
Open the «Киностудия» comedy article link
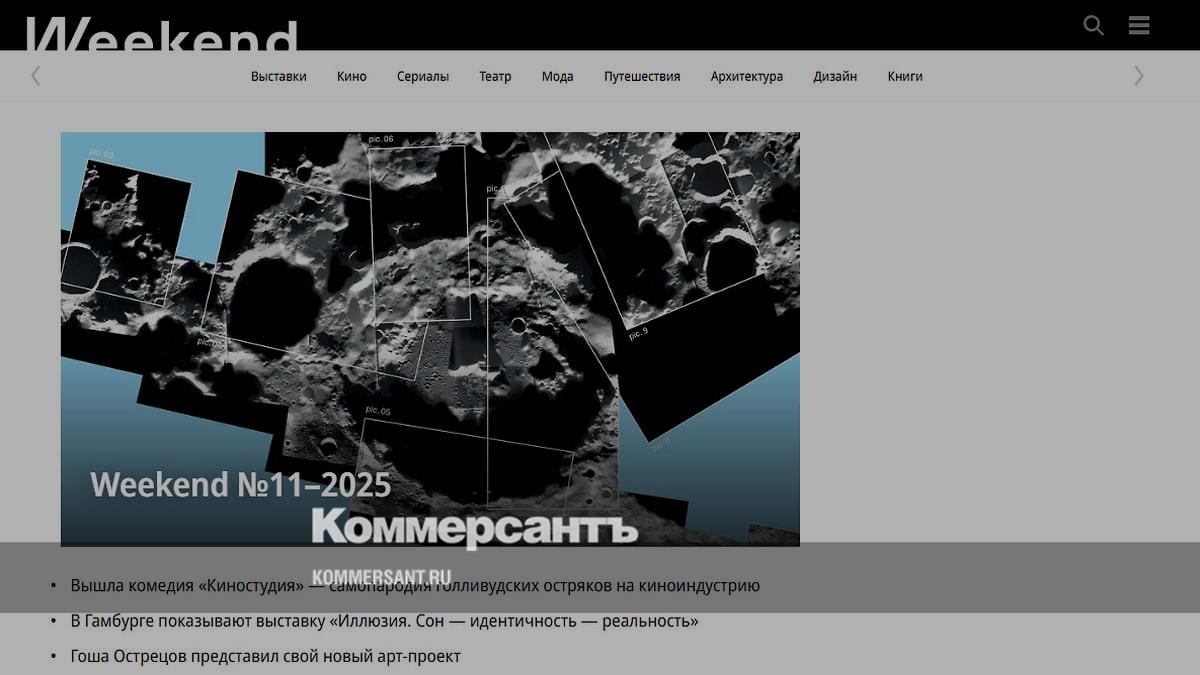click(414, 586)
